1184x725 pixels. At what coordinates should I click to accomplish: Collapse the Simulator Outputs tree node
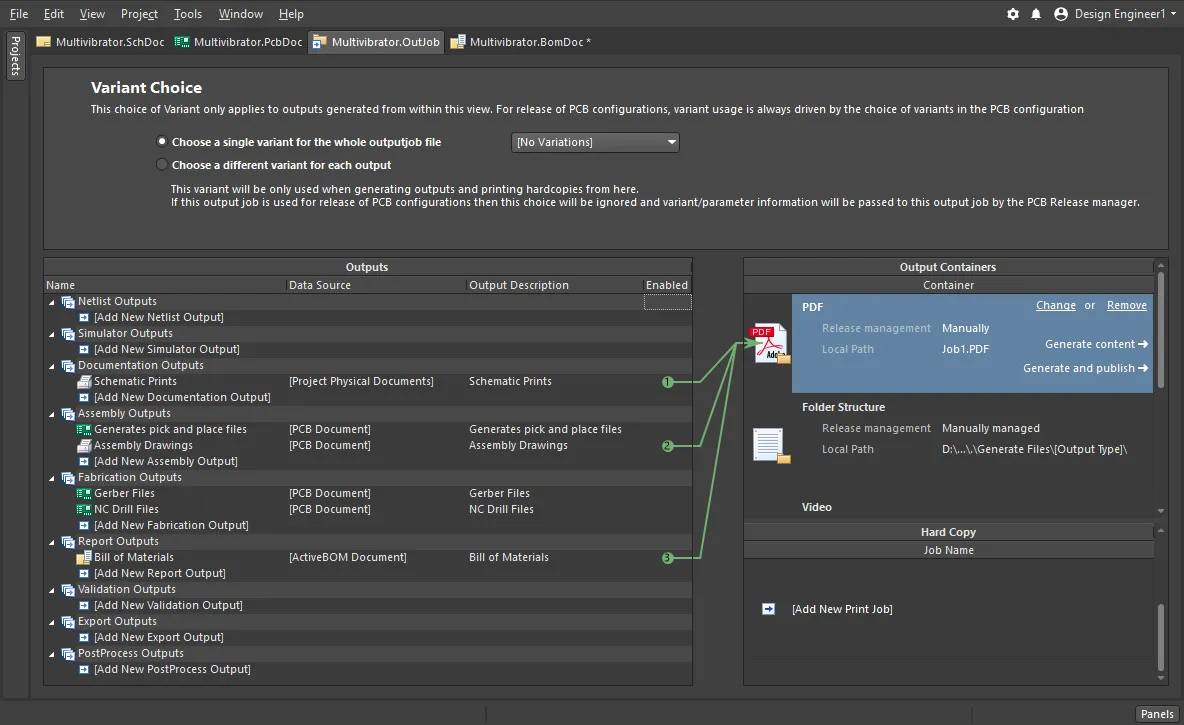click(51, 334)
